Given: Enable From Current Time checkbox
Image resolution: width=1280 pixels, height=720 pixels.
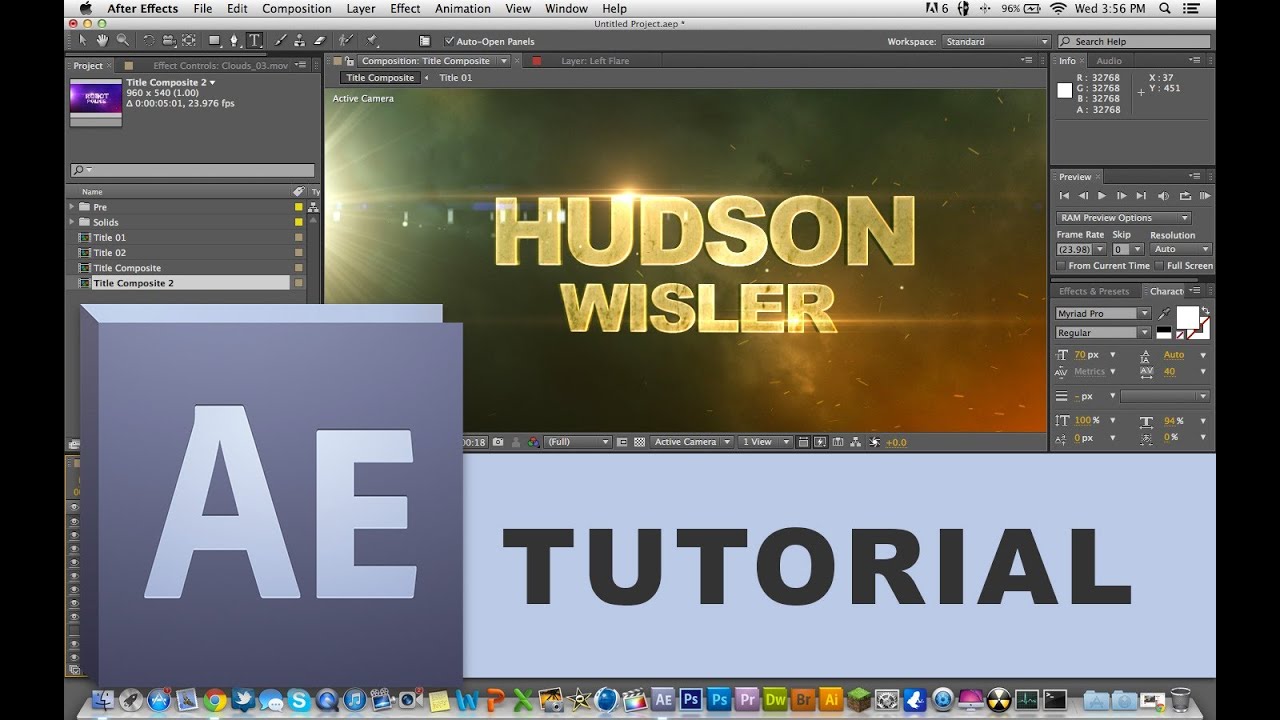Looking at the screenshot, I should 1061,266.
